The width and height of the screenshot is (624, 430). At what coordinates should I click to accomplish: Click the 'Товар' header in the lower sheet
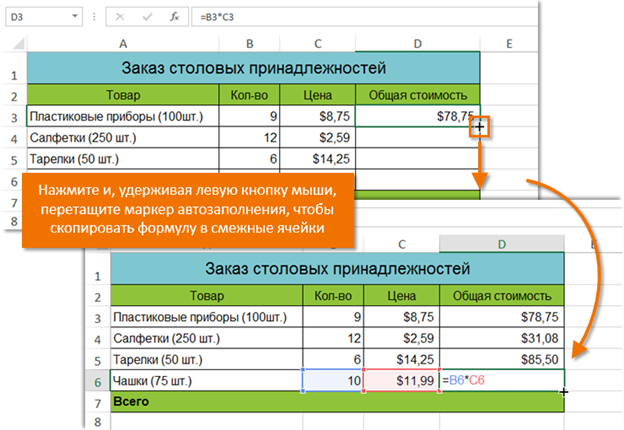pyautogui.click(x=207, y=296)
